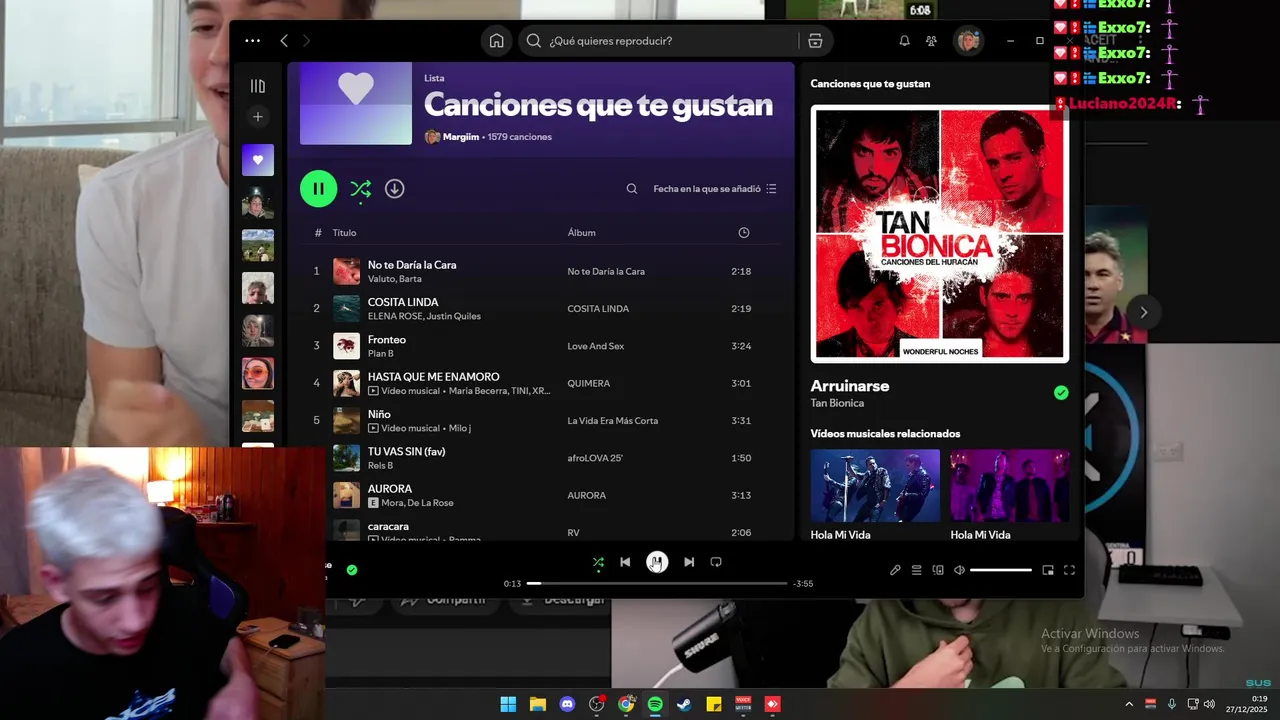Open the first 'Hola Mi Vida' video thumbnail
The image size is (1280, 720).
(875, 485)
